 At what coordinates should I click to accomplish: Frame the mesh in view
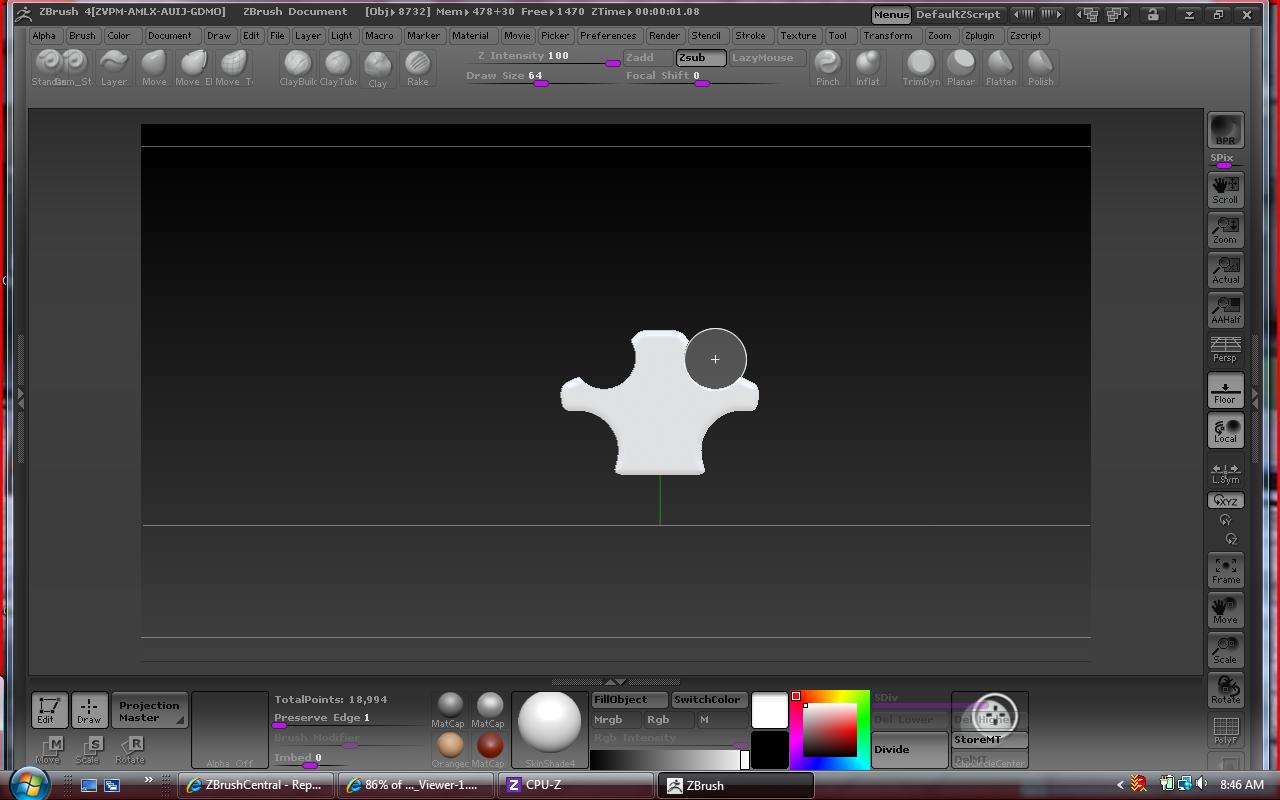click(1226, 570)
